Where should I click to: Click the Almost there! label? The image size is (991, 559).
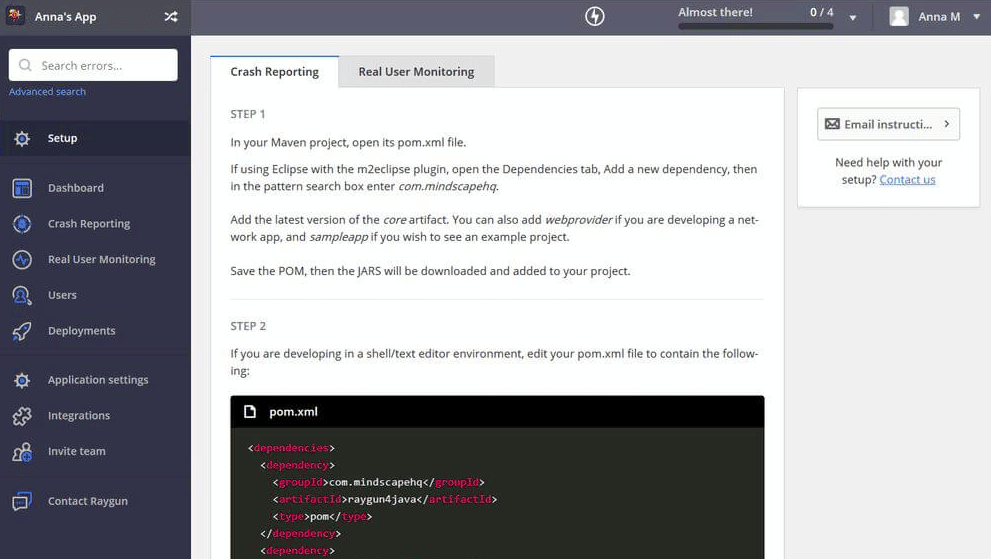715,12
